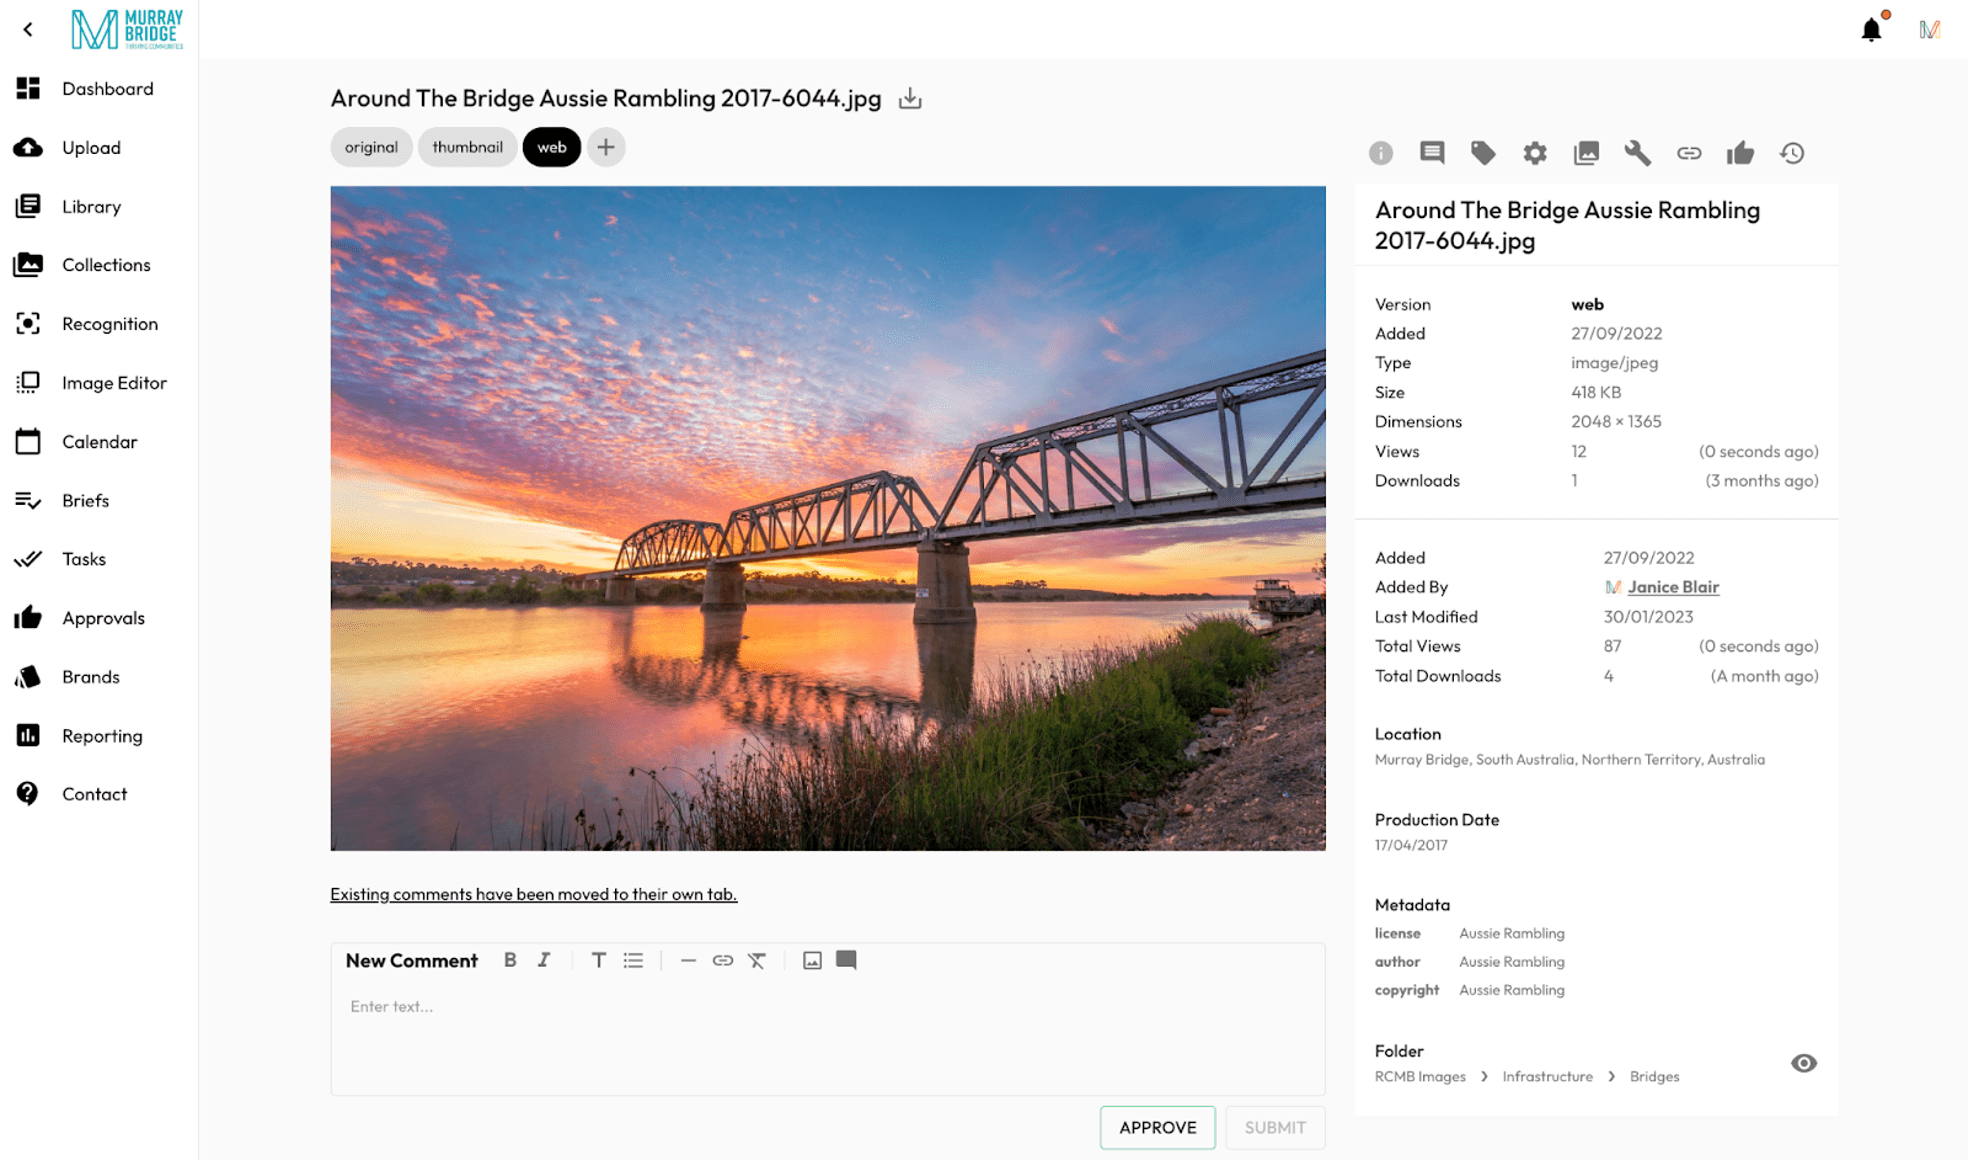
Task: Select the web version chip
Action: pos(551,147)
